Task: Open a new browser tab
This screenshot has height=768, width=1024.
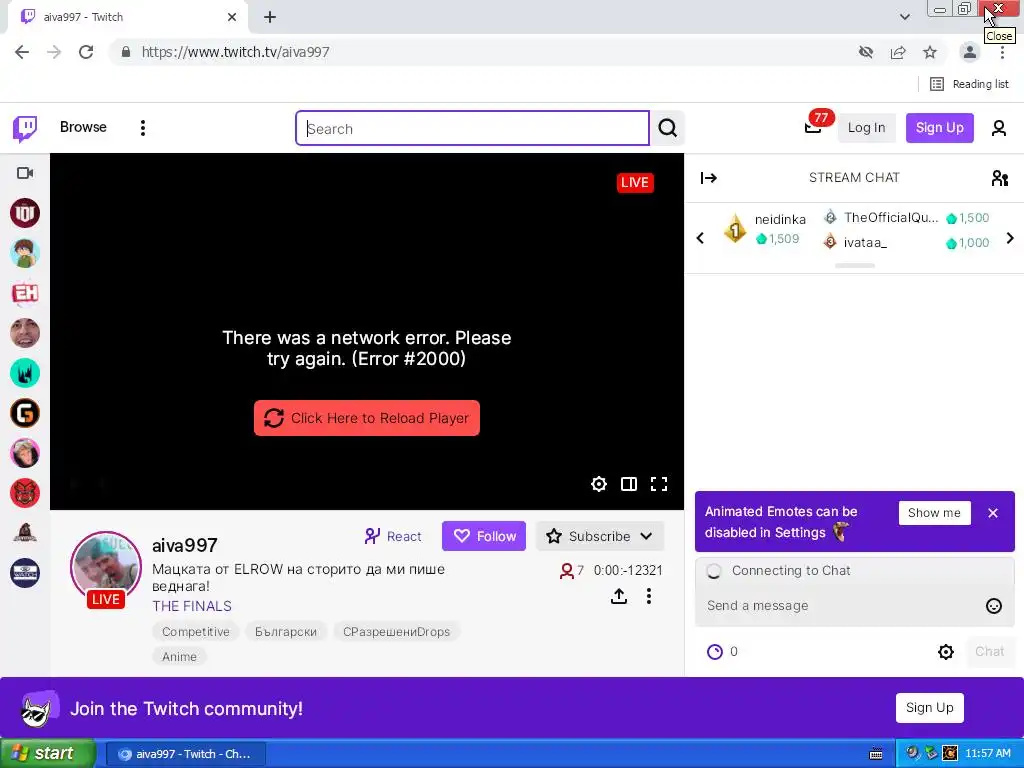Action: tap(270, 17)
